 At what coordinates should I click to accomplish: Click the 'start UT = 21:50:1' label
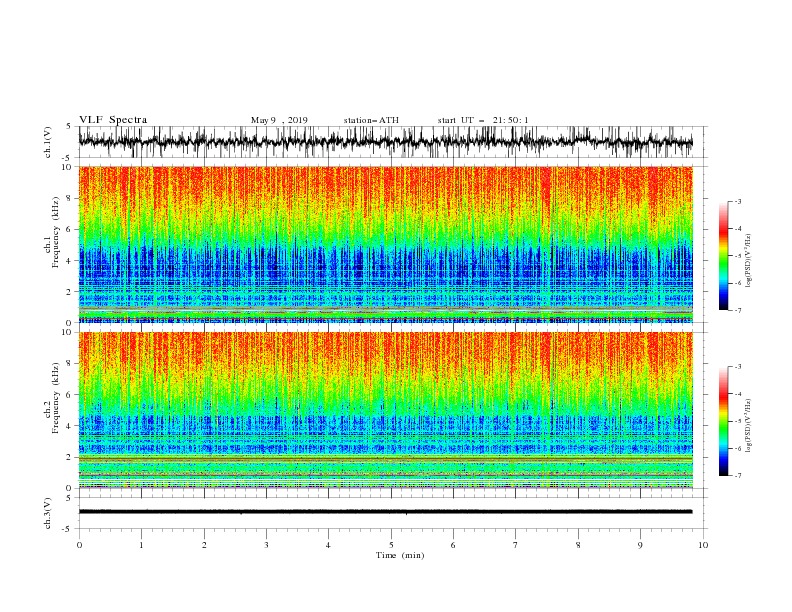(482, 120)
